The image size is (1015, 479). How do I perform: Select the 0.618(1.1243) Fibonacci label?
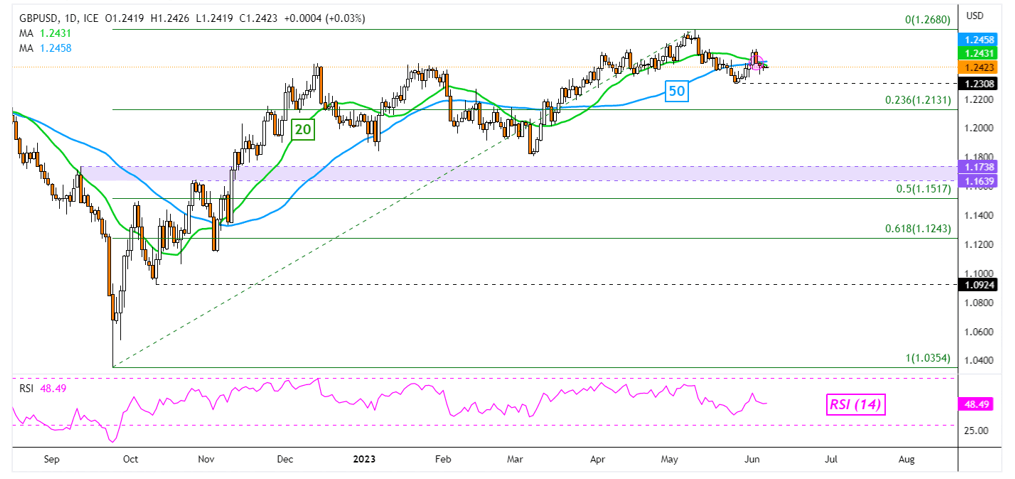[x=917, y=228]
